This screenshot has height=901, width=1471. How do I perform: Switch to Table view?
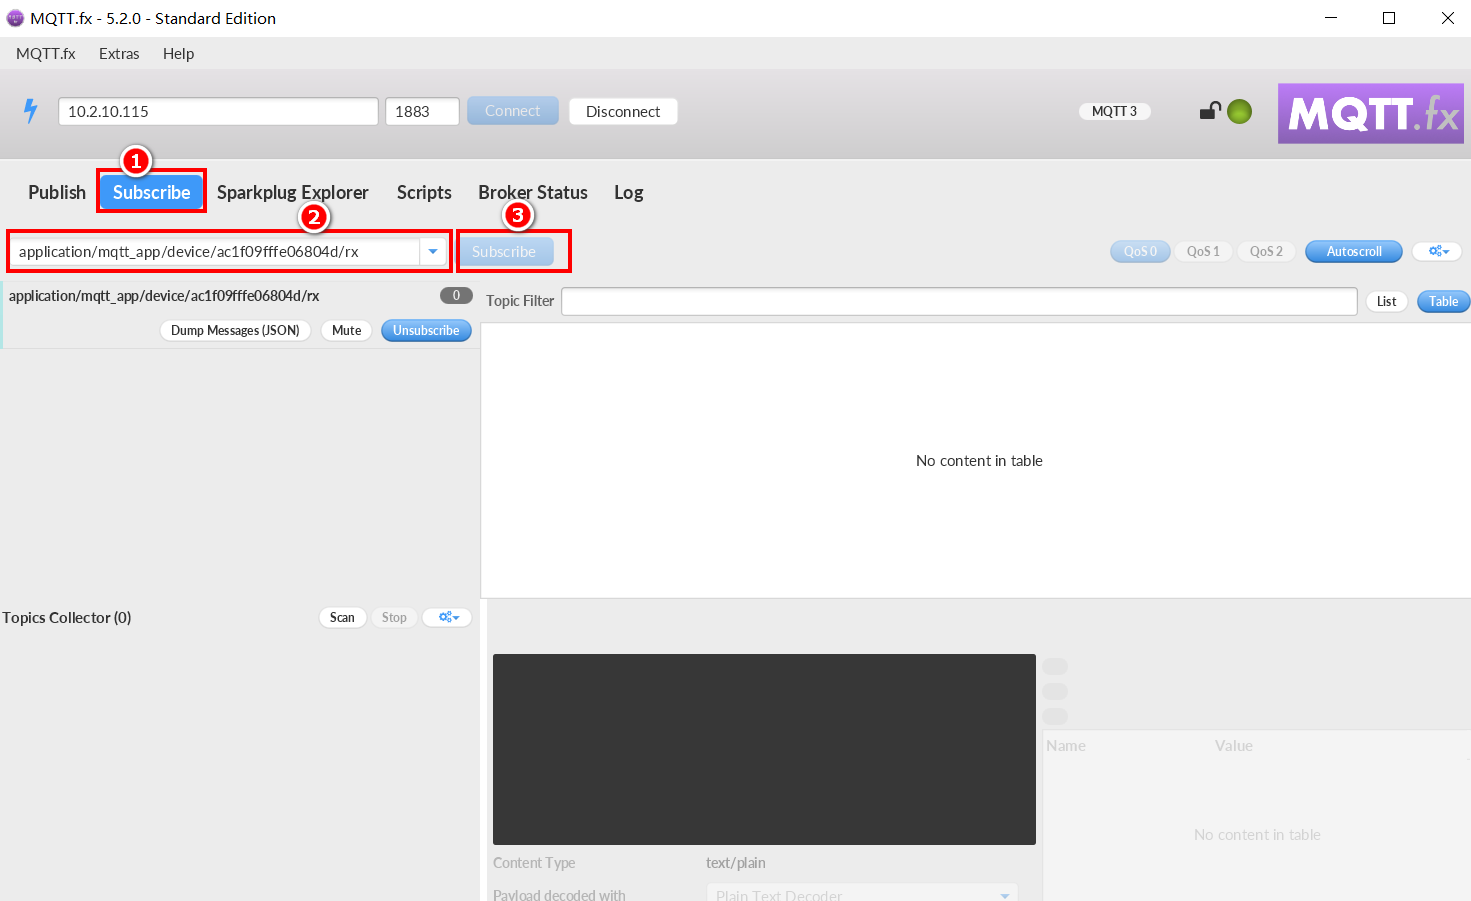1442,302
